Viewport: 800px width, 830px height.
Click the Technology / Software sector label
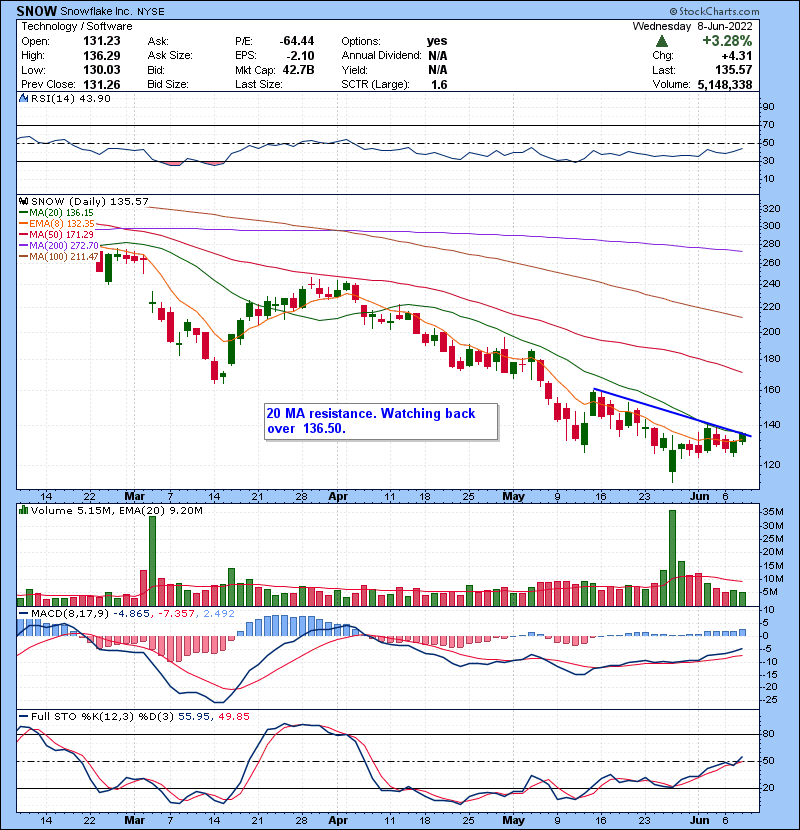click(77, 26)
